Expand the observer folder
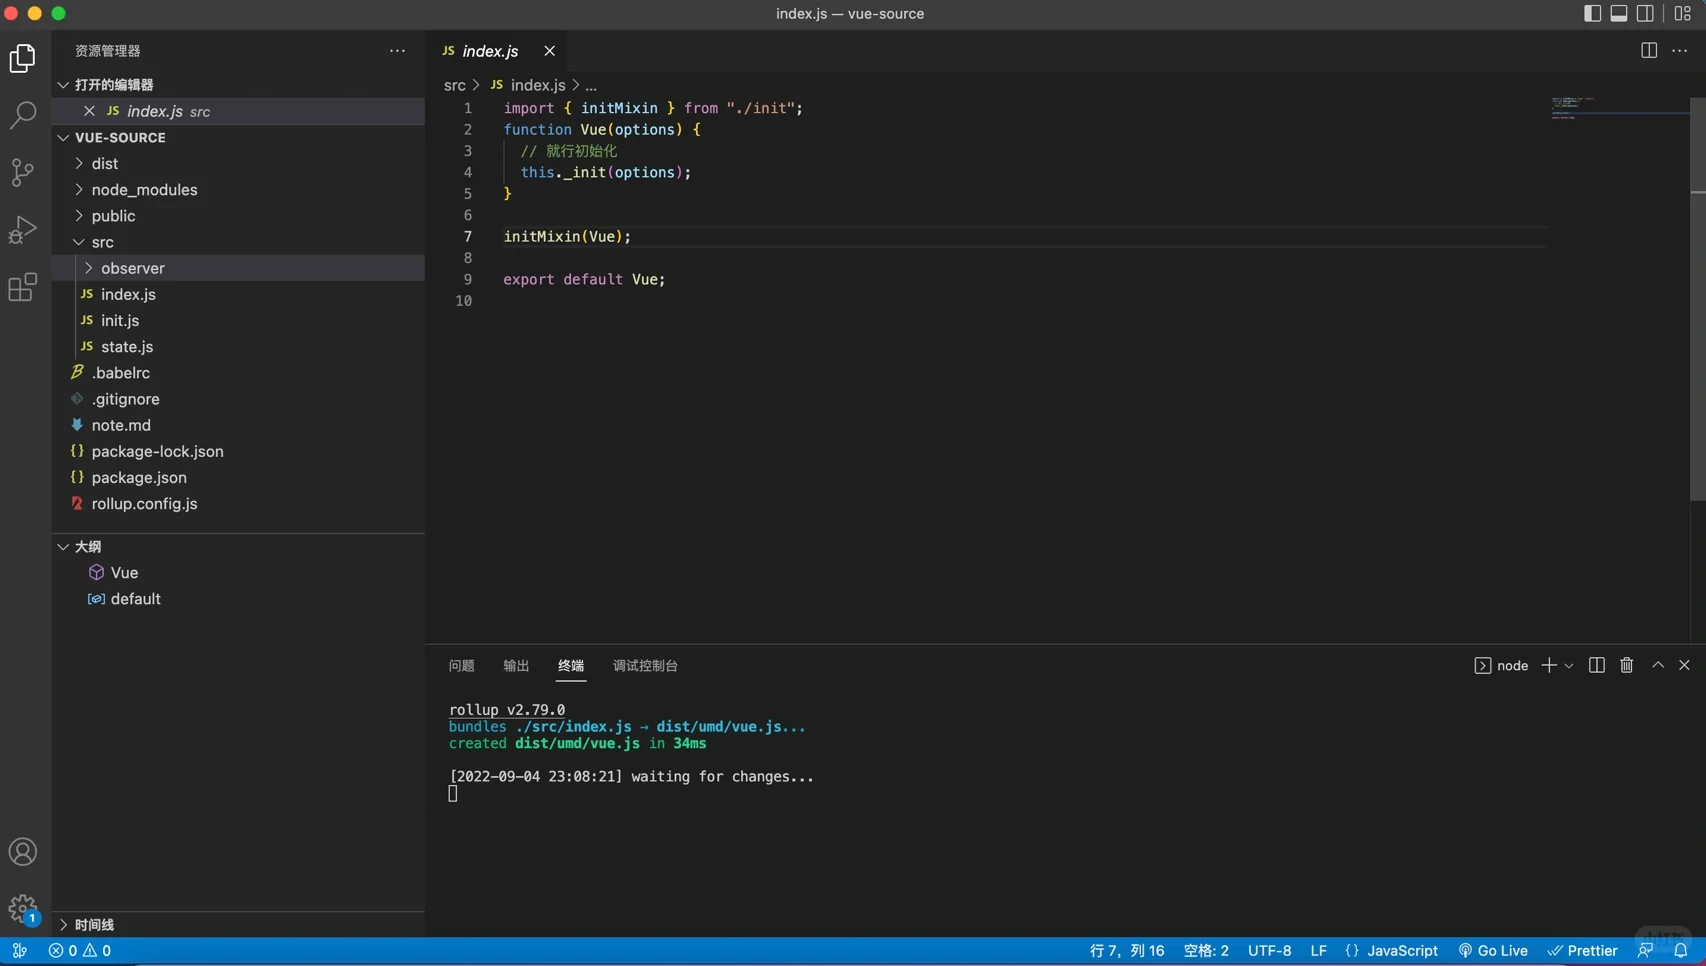Viewport: 1706px width, 966px height. pyautogui.click(x=132, y=268)
